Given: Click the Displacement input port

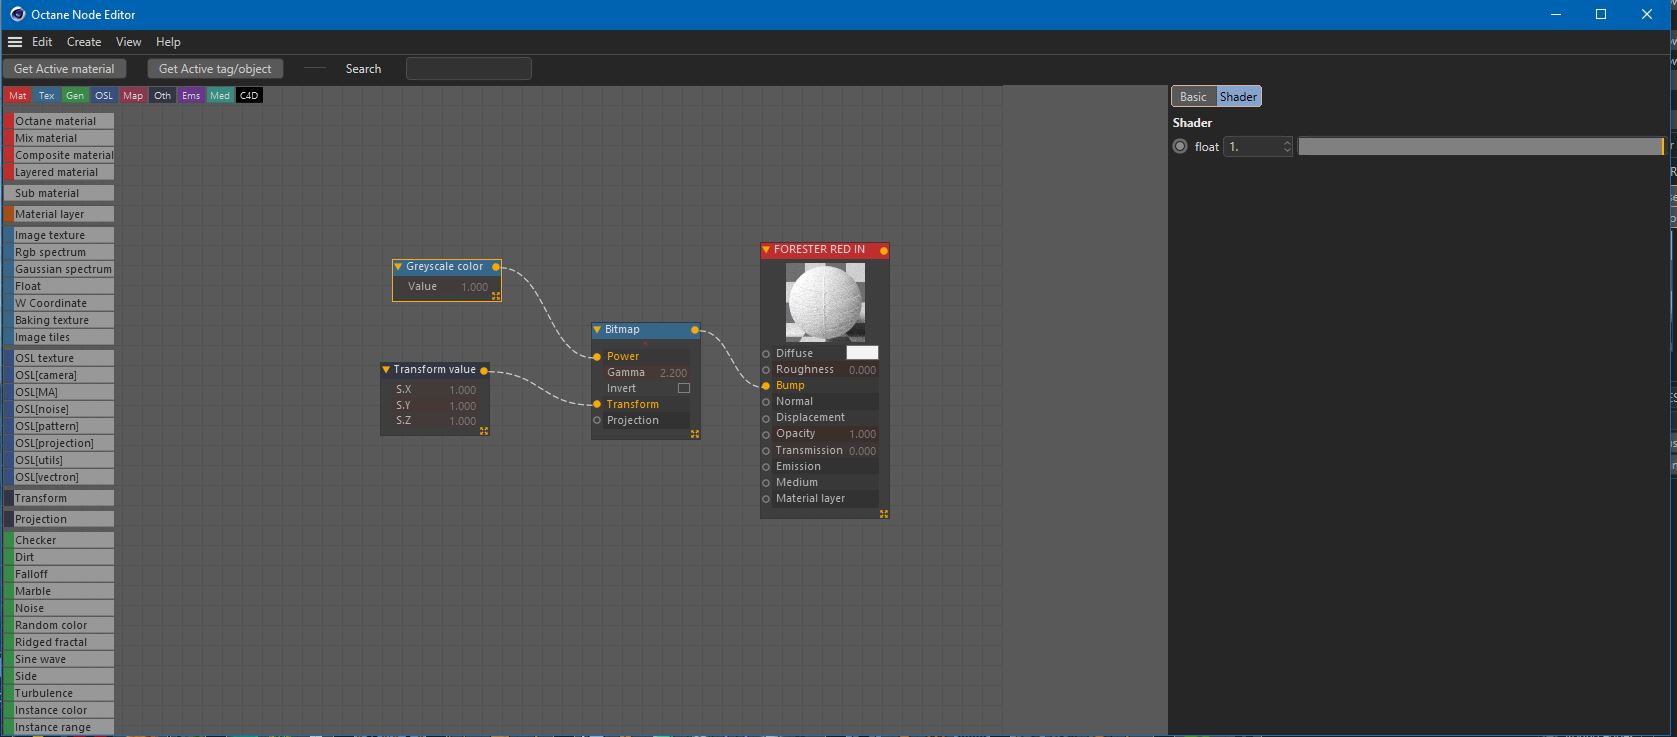Looking at the screenshot, I should coord(766,418).
